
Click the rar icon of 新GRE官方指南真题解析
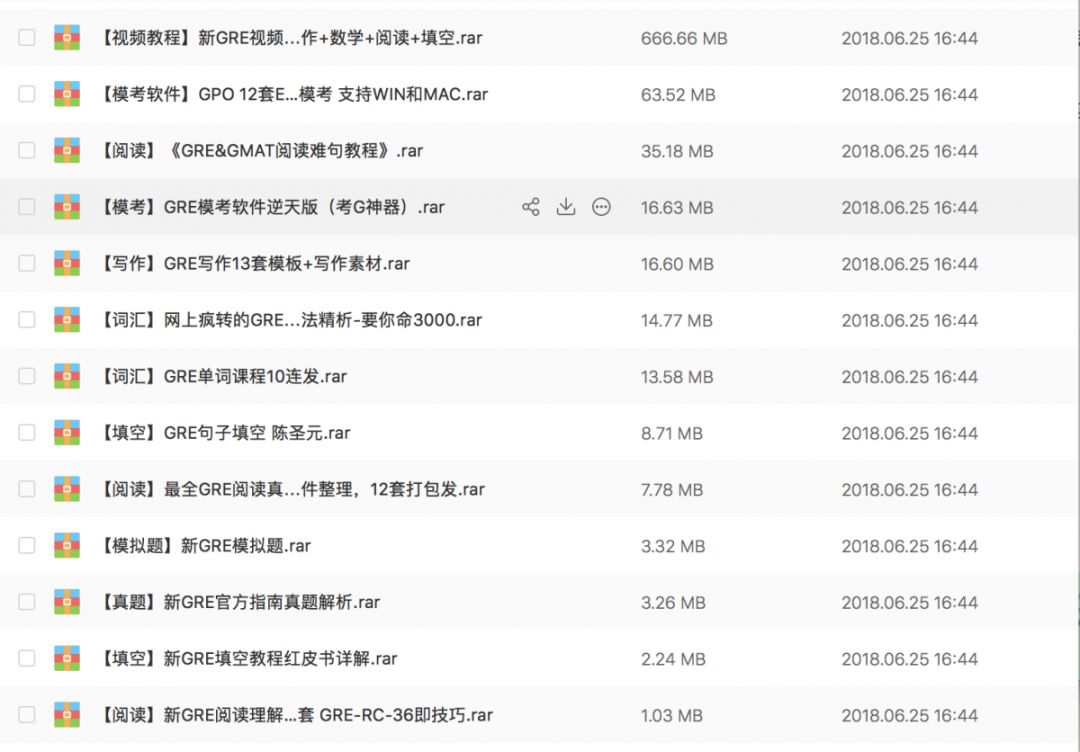pos(67,603)
